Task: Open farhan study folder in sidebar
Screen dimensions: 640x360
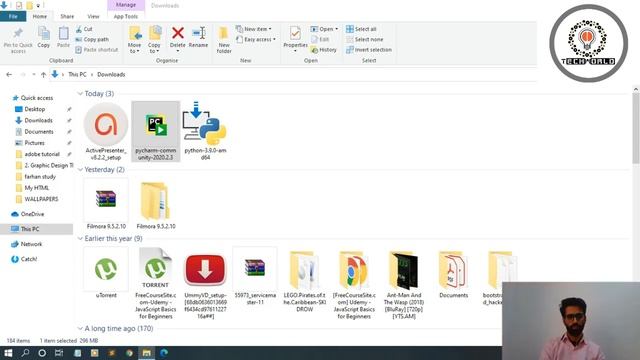Action: [x=40, y=177]
